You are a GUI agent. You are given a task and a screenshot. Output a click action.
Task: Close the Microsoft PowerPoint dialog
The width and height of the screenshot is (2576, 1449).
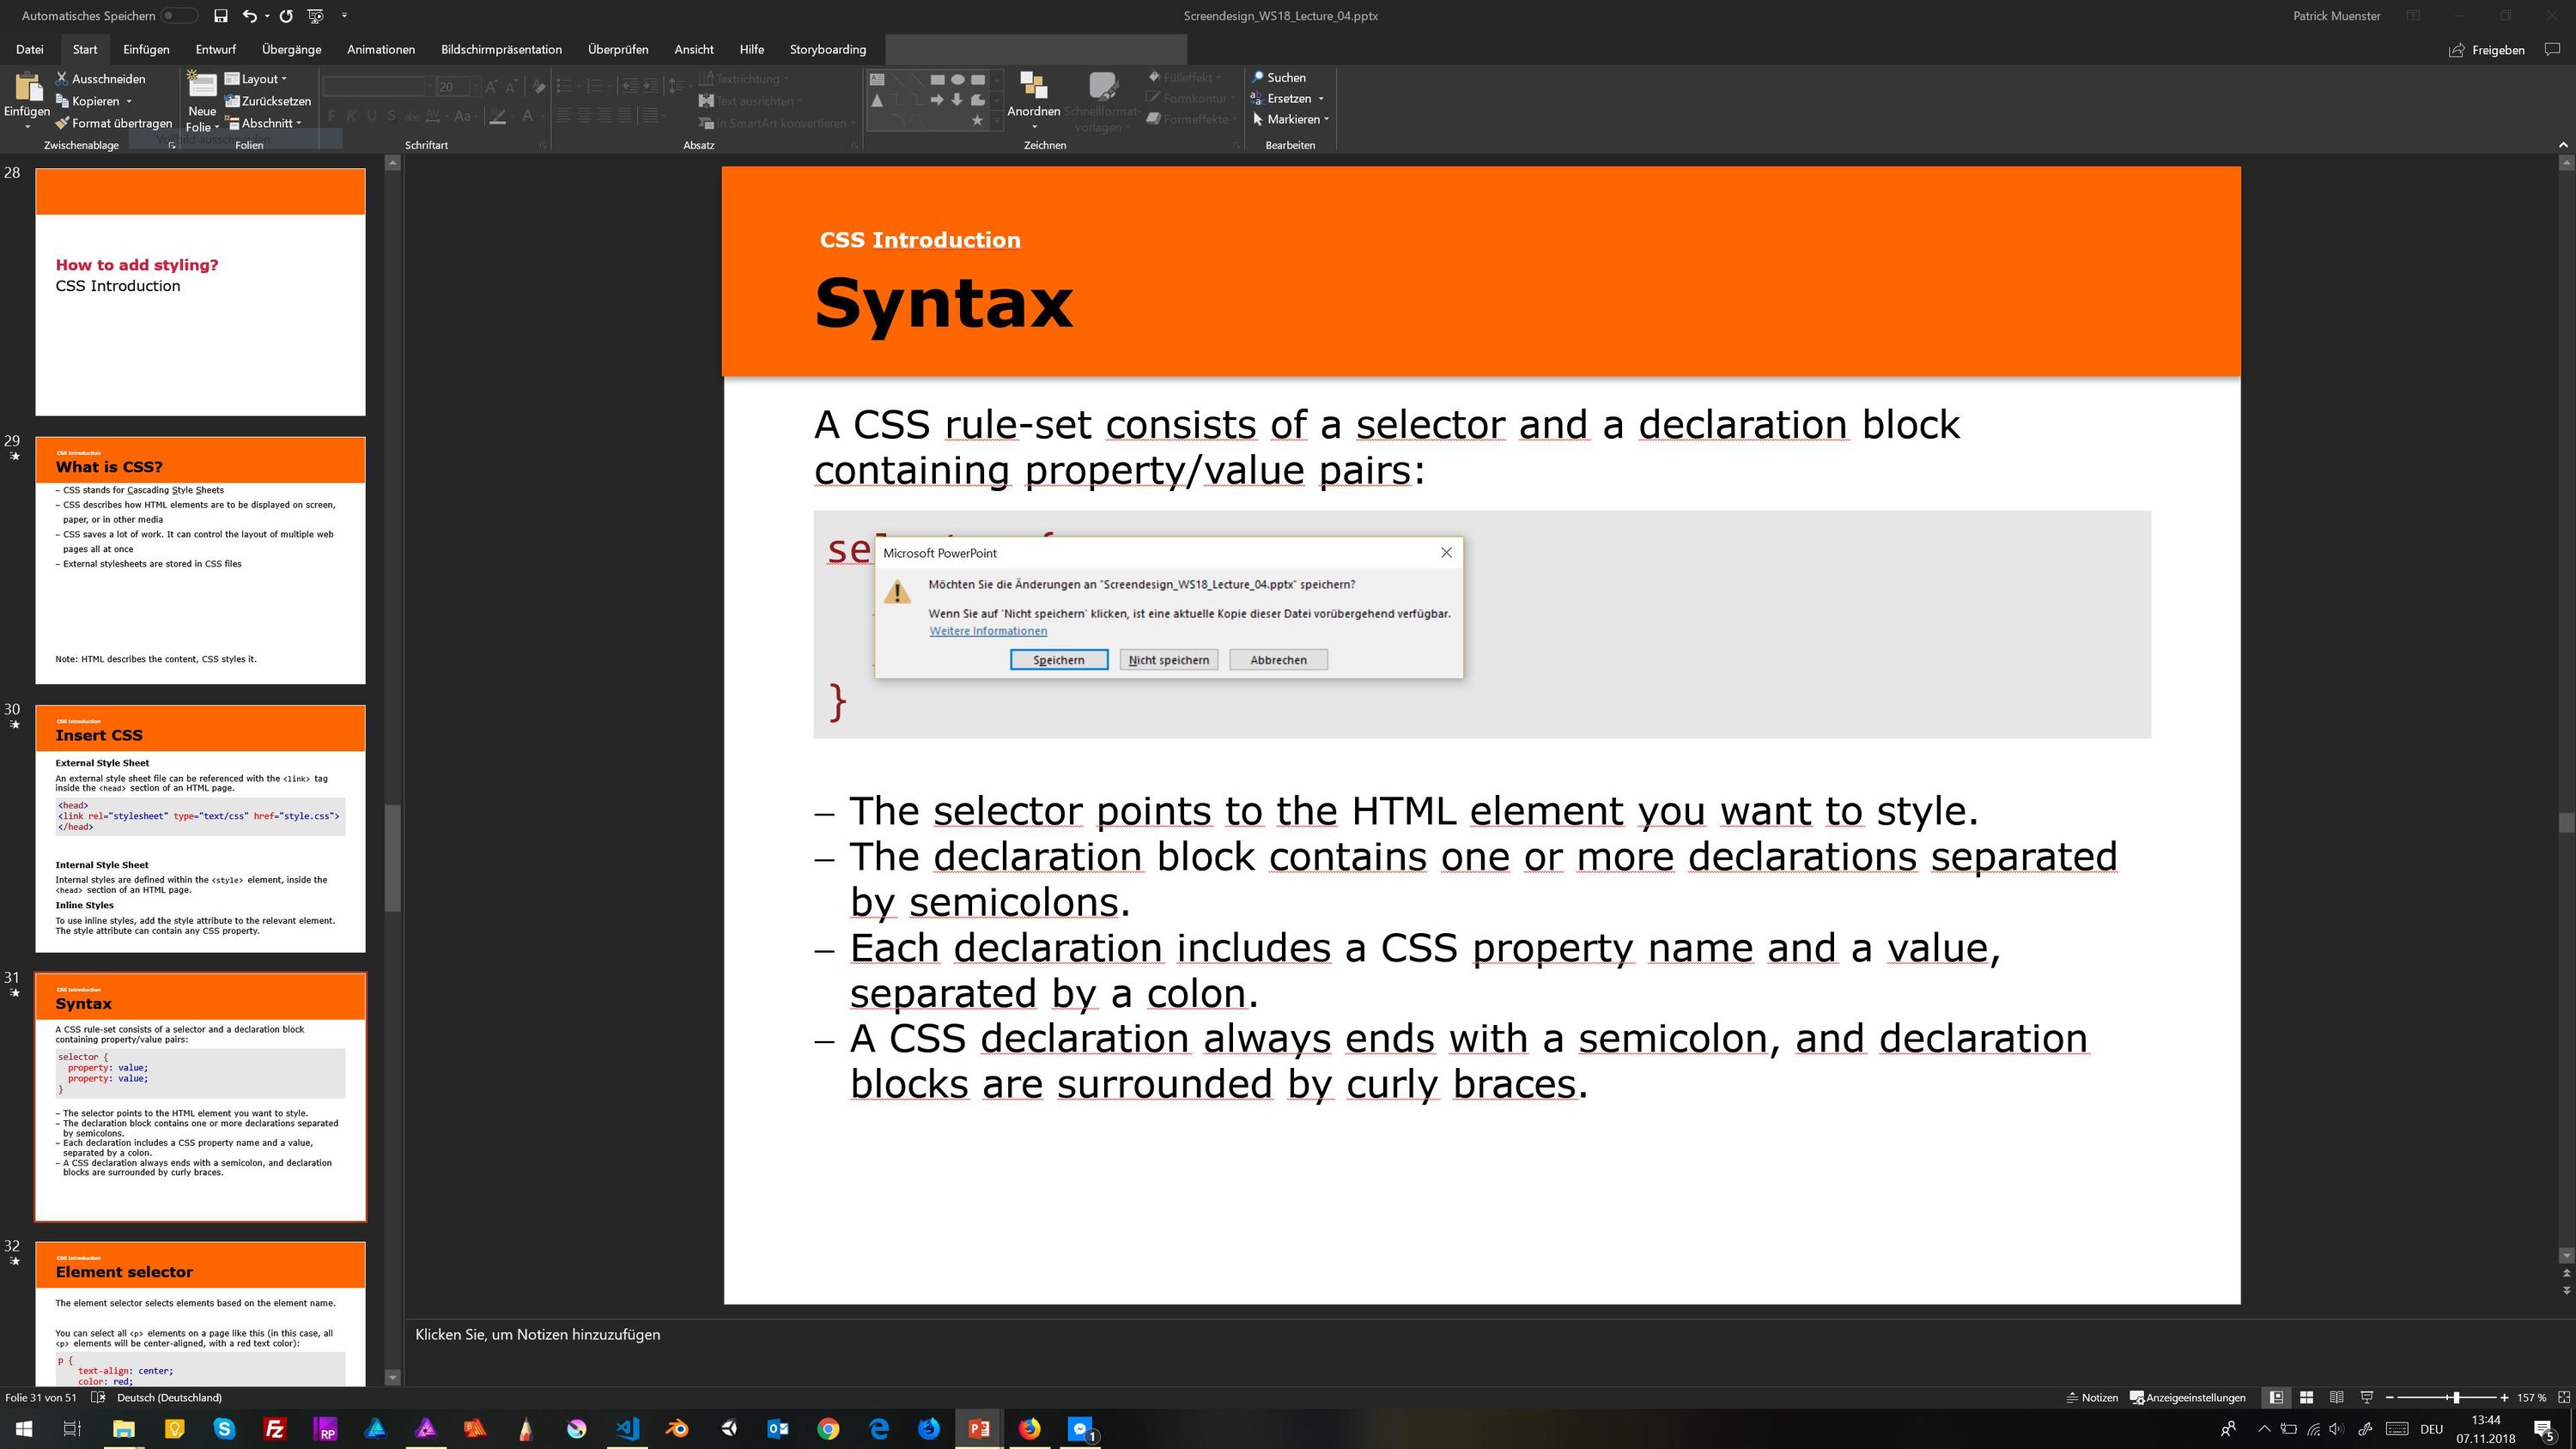pyautogui.click(x=1445, y=552)
